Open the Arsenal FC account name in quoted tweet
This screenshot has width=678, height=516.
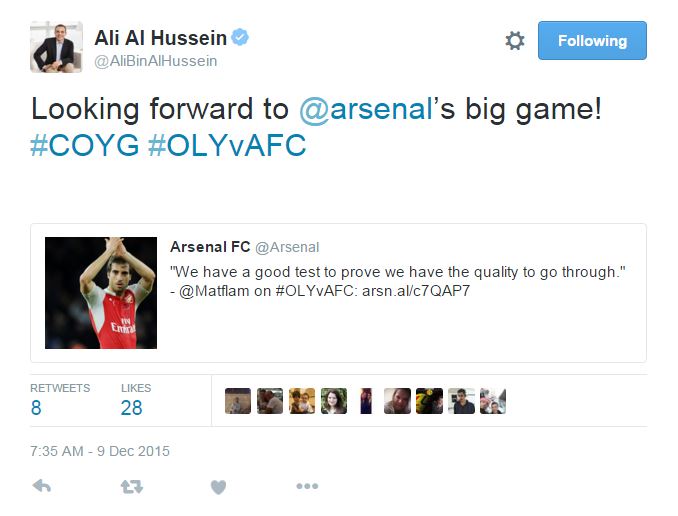[210, 247]
